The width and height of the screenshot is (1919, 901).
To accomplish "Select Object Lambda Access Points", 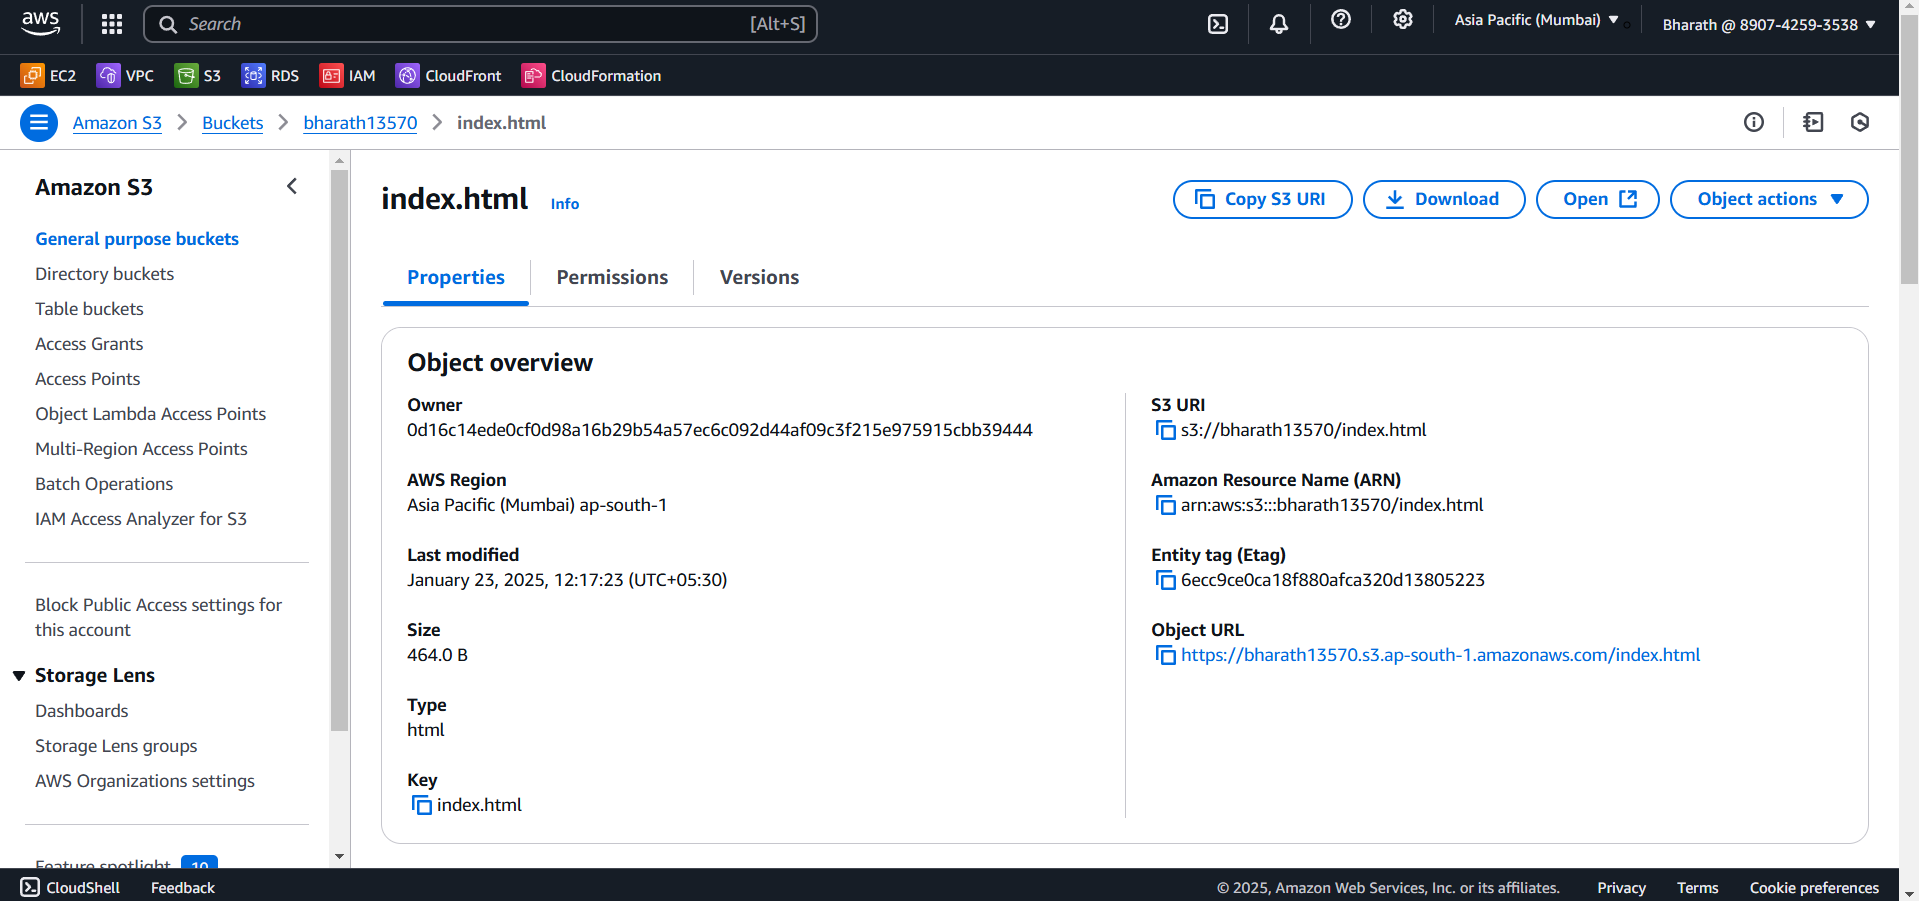I will point(150,414).
